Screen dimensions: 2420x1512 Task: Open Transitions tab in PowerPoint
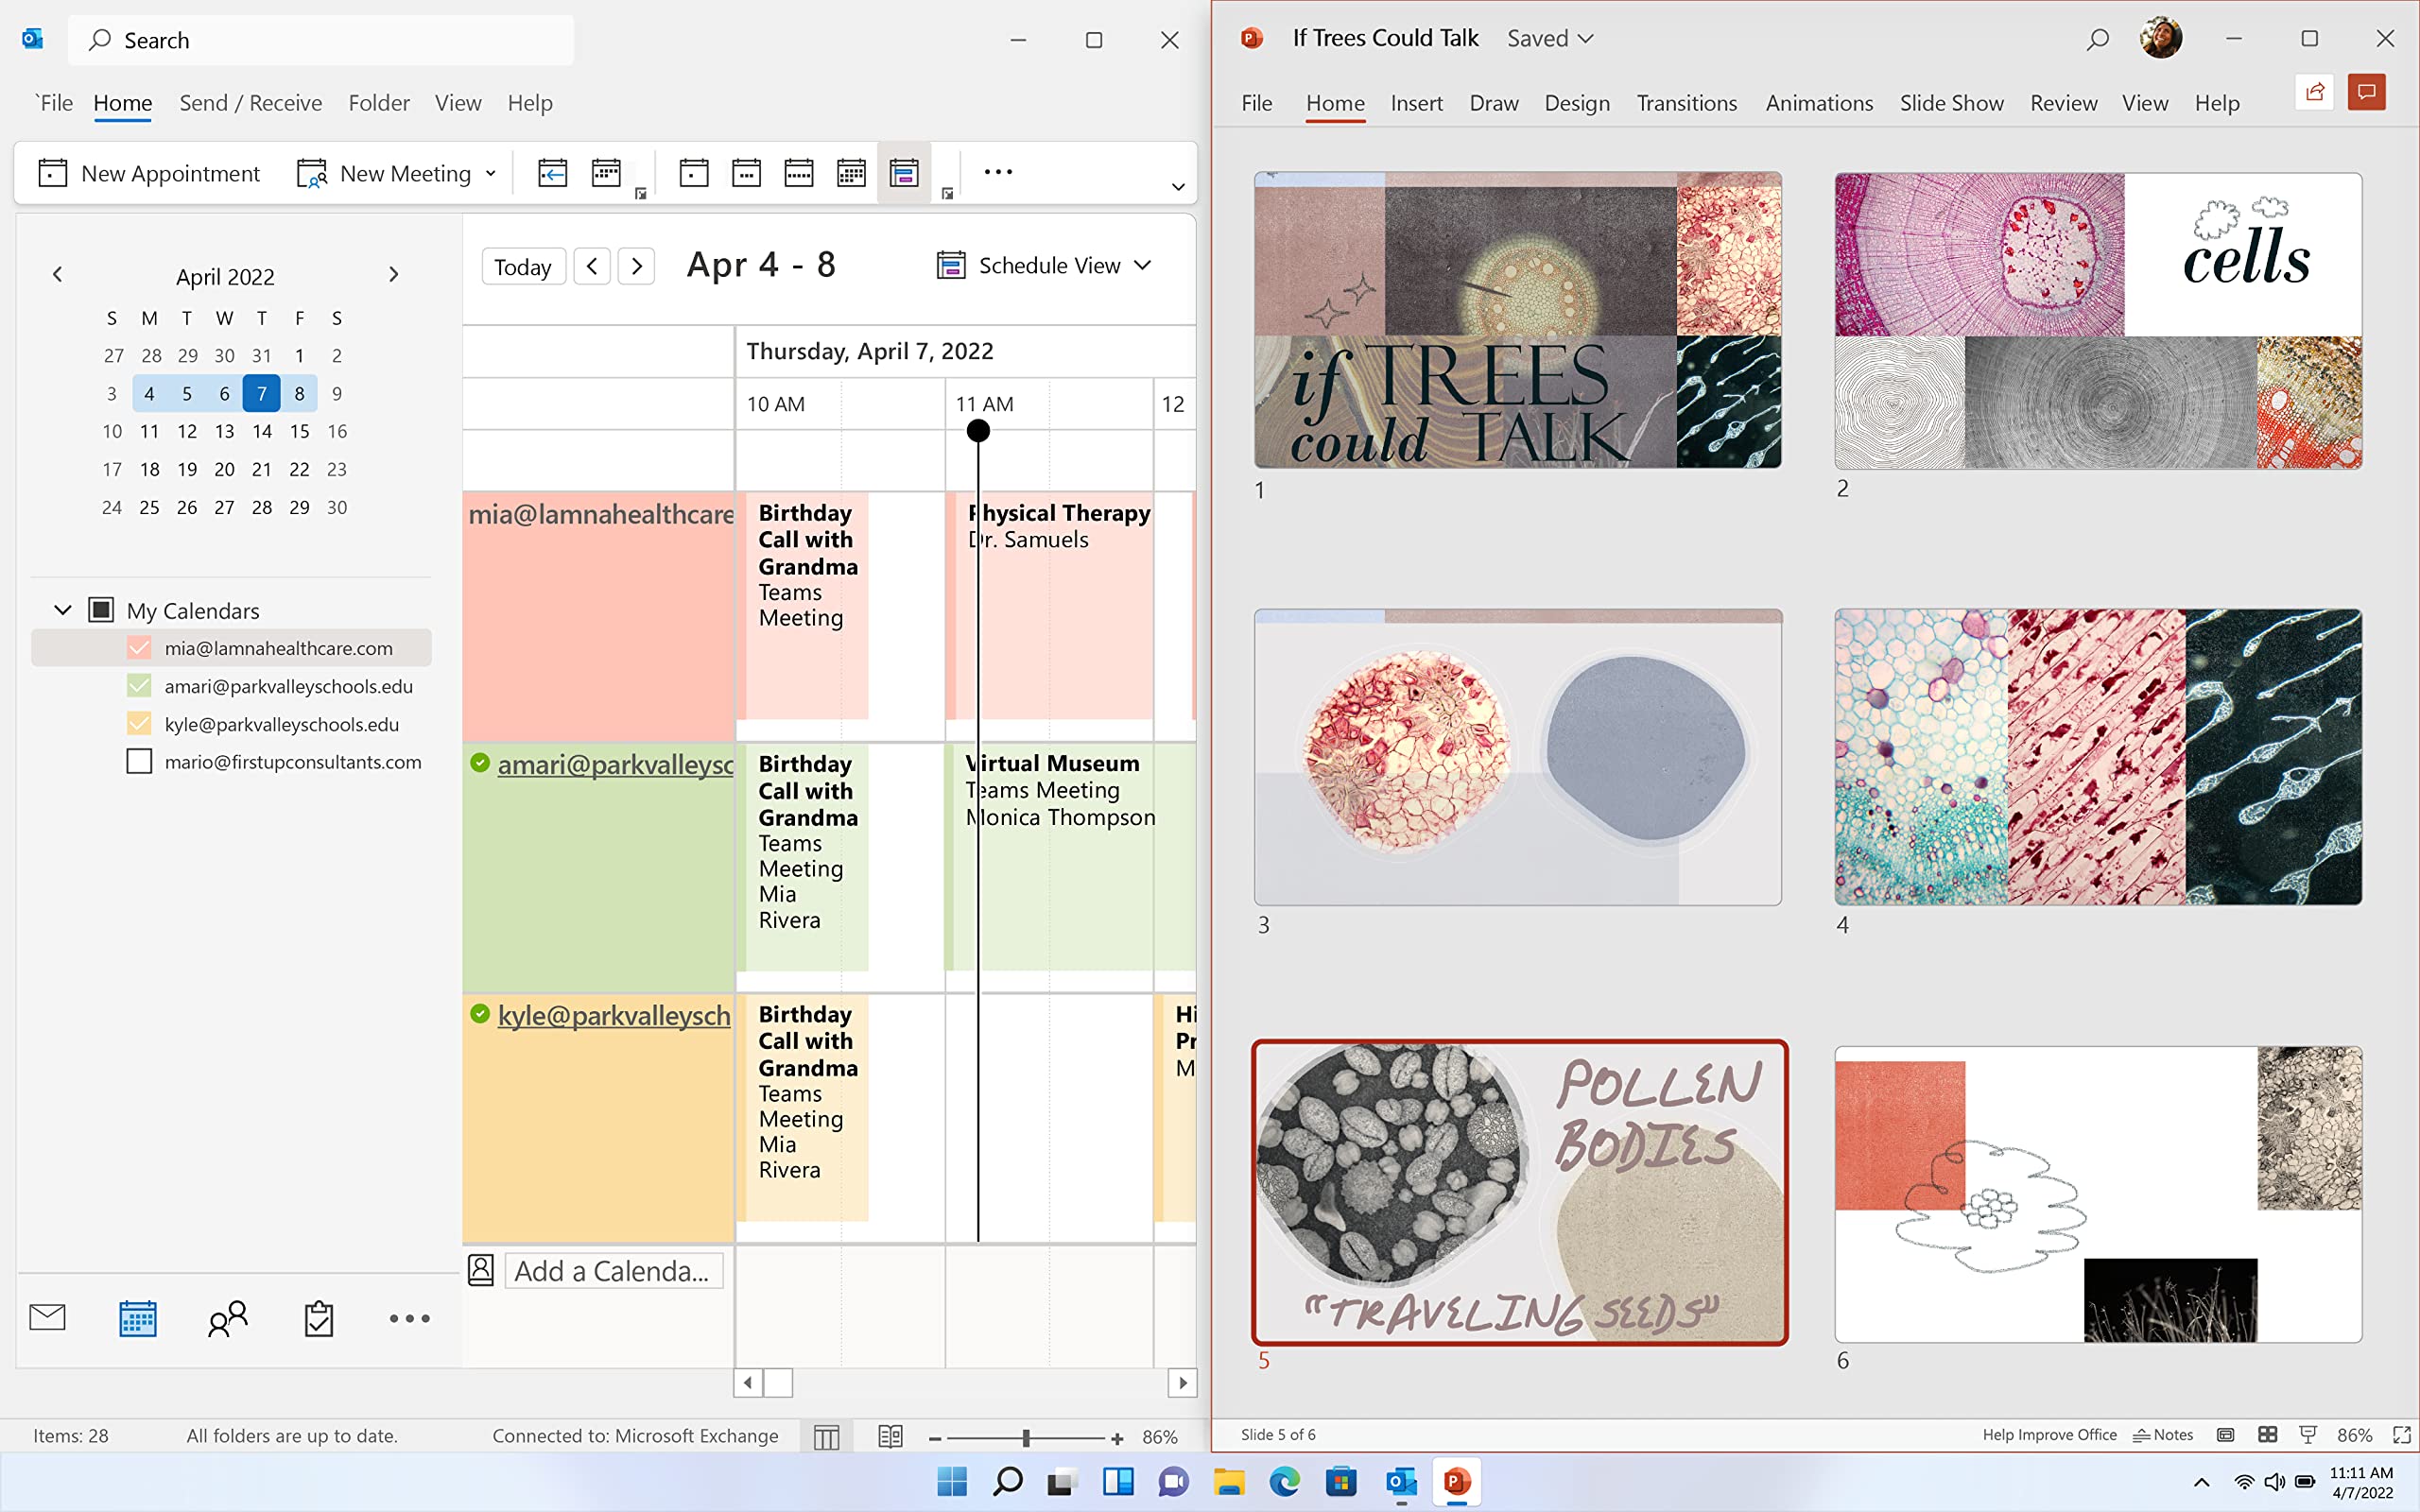1686,103
